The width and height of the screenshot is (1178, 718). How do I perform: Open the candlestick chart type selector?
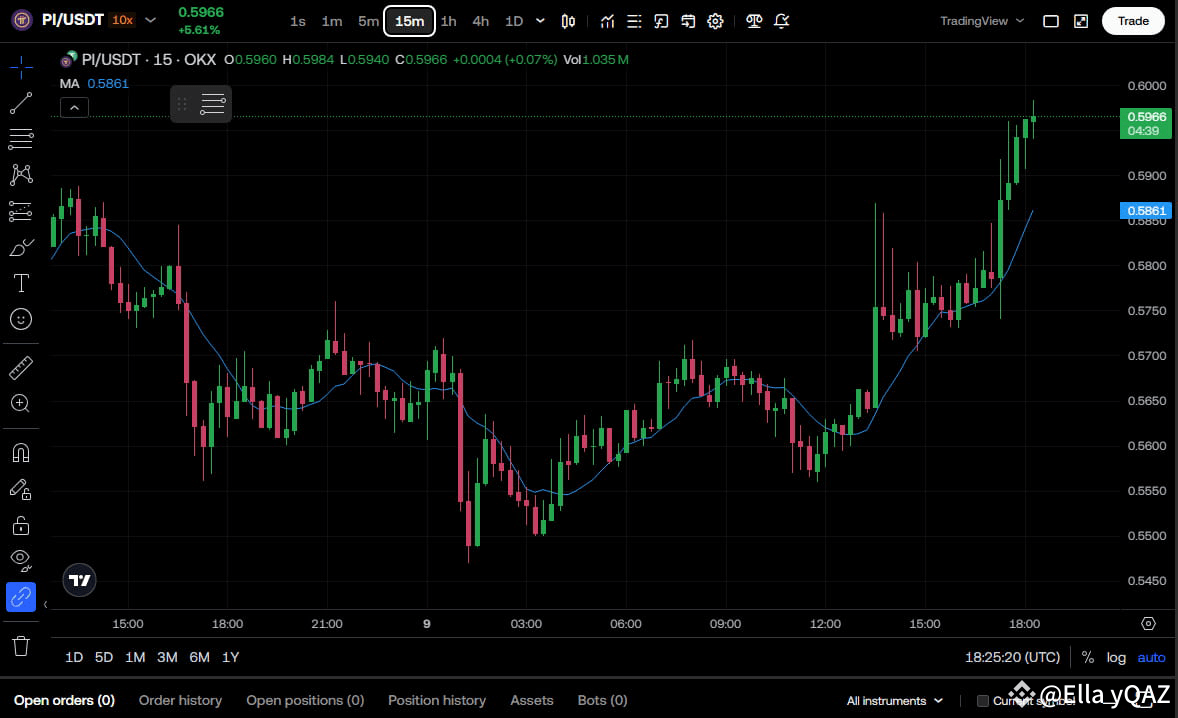coord(569,21)
